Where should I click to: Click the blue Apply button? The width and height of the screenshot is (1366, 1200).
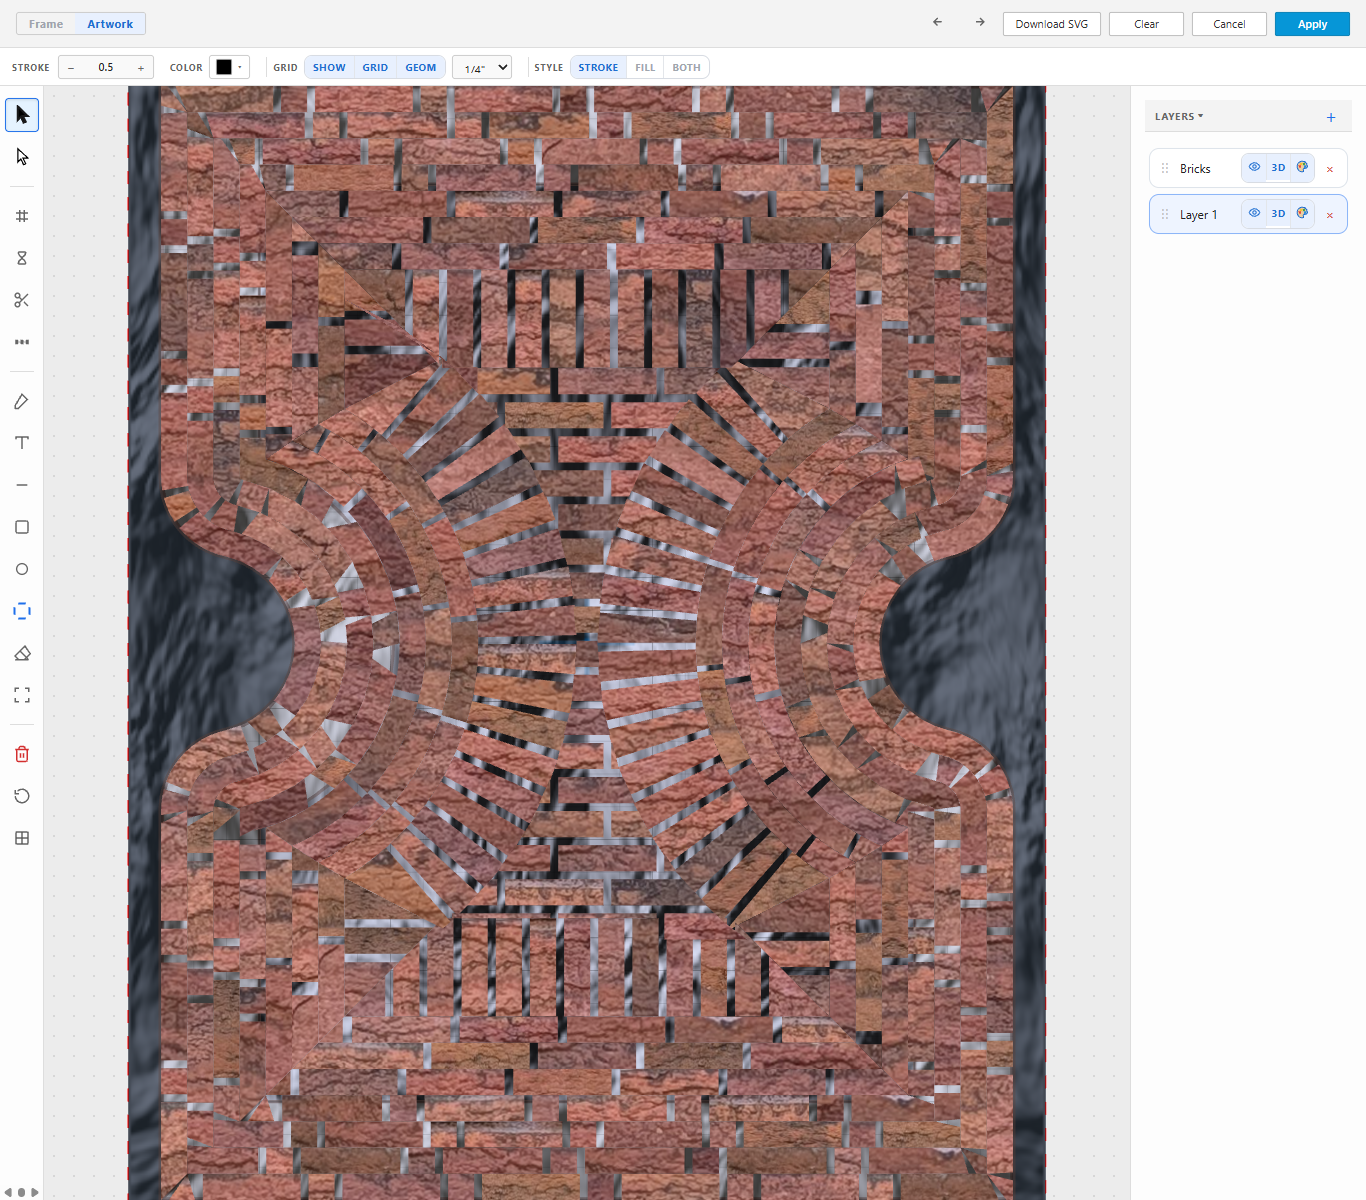tap(1312, 24)
